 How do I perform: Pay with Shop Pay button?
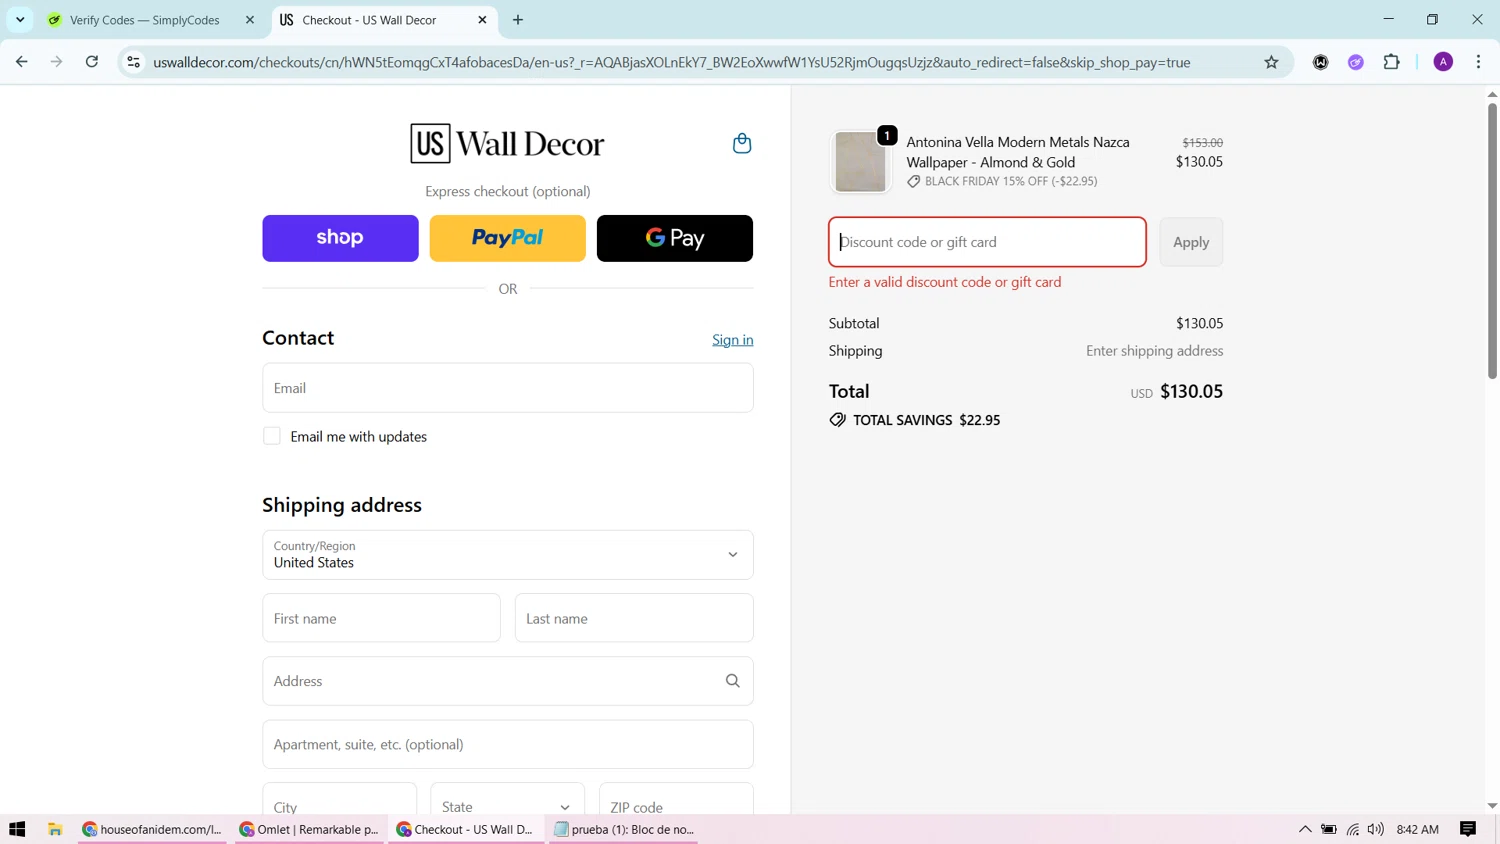pos(340,238)
